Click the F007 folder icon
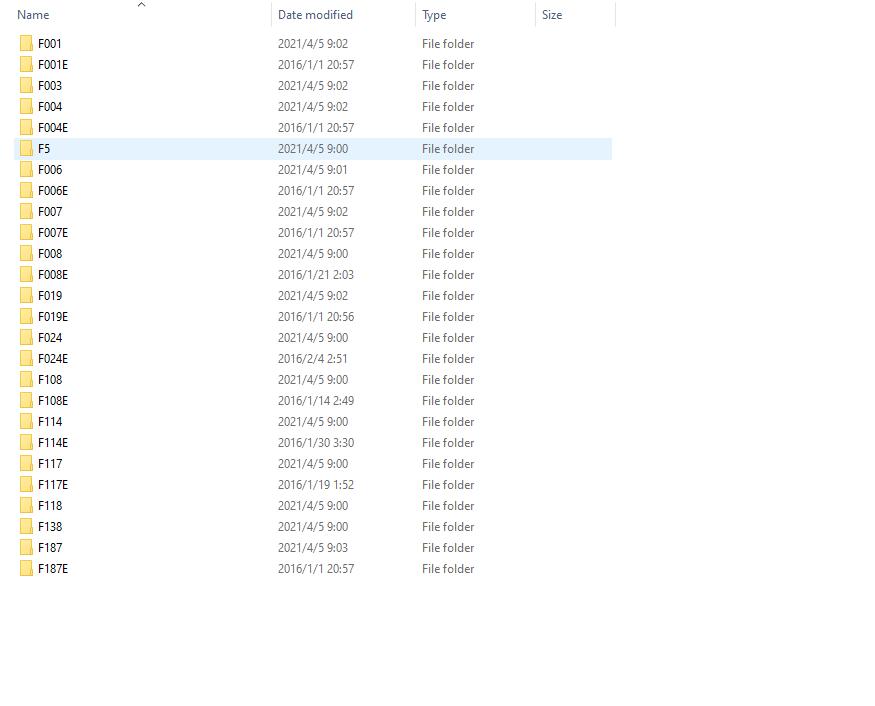 point(26,212)
